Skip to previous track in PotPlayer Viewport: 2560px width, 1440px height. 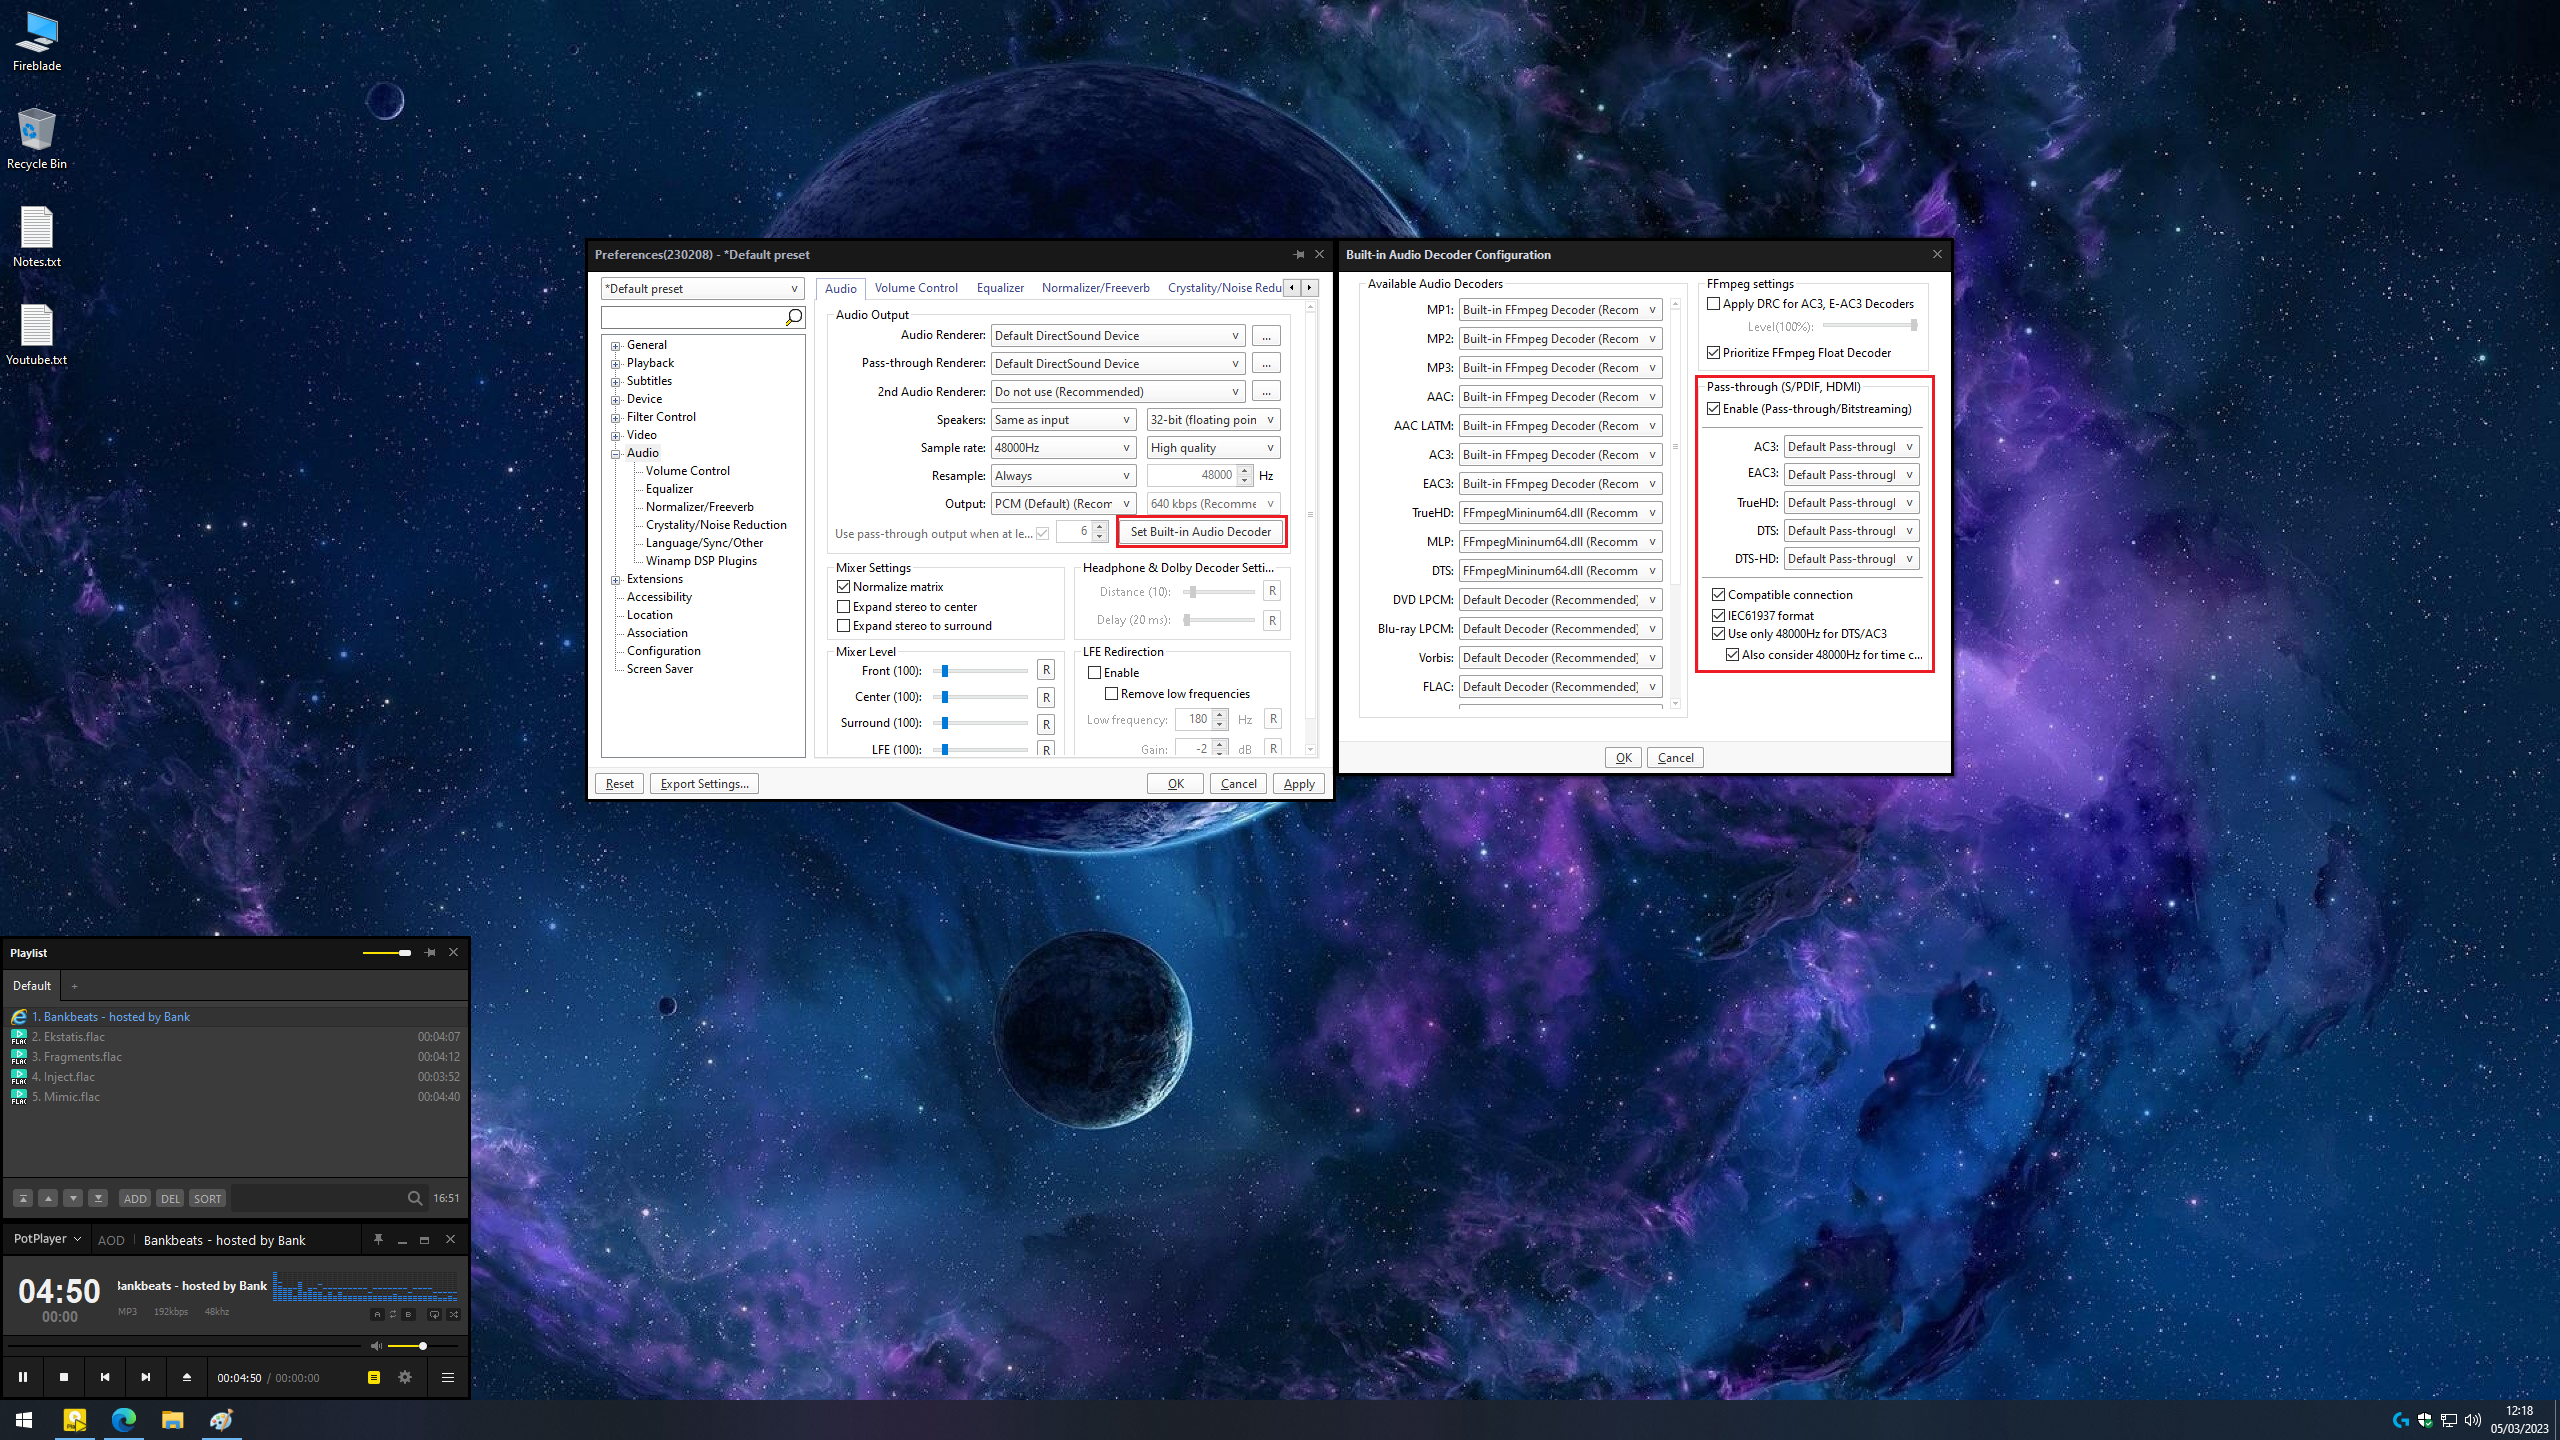[x=105, y=1377]
